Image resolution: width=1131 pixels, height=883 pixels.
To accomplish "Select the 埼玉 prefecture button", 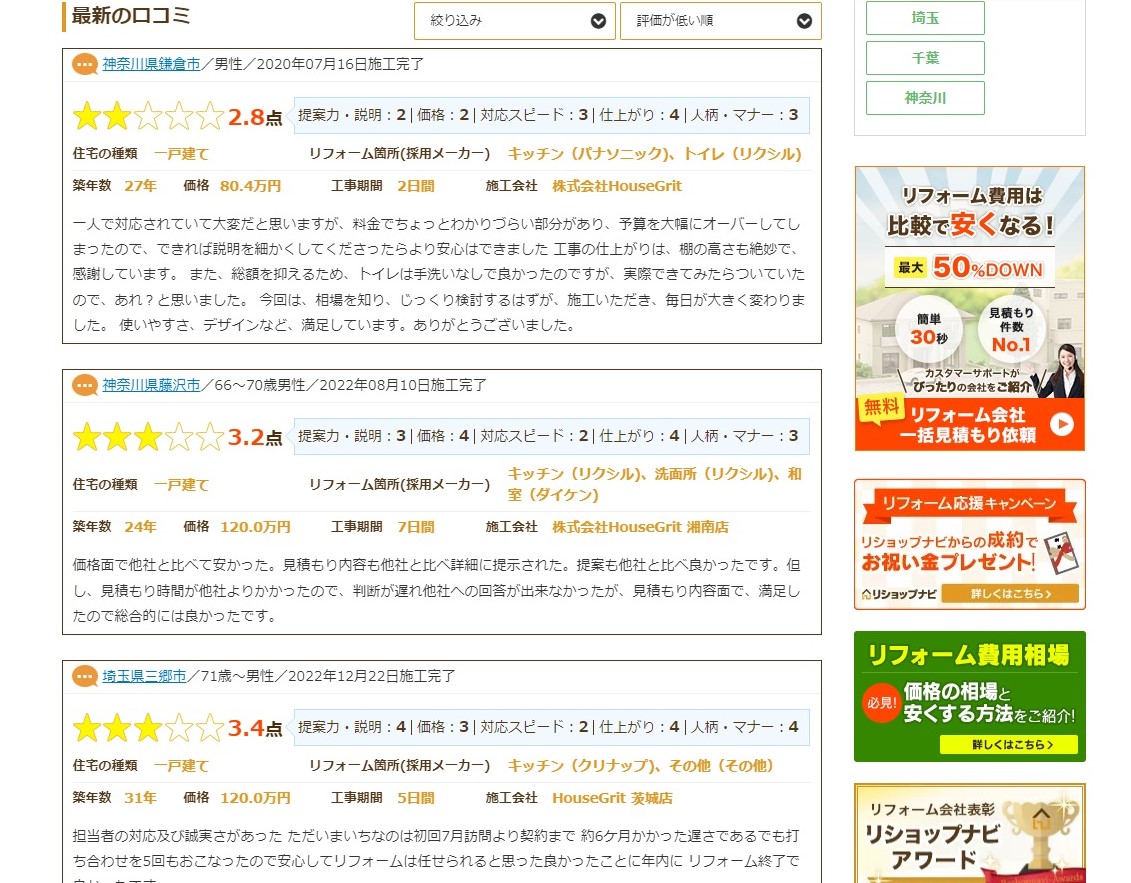I will click(x=925, y=18).
